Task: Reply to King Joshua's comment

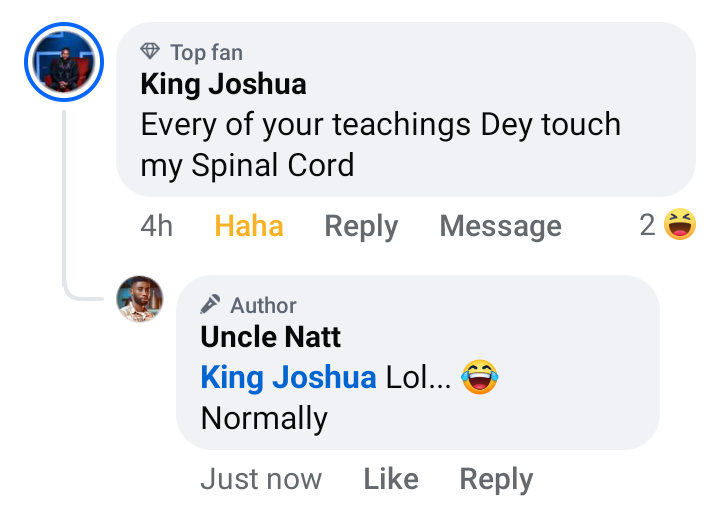Action: [361, 226]
